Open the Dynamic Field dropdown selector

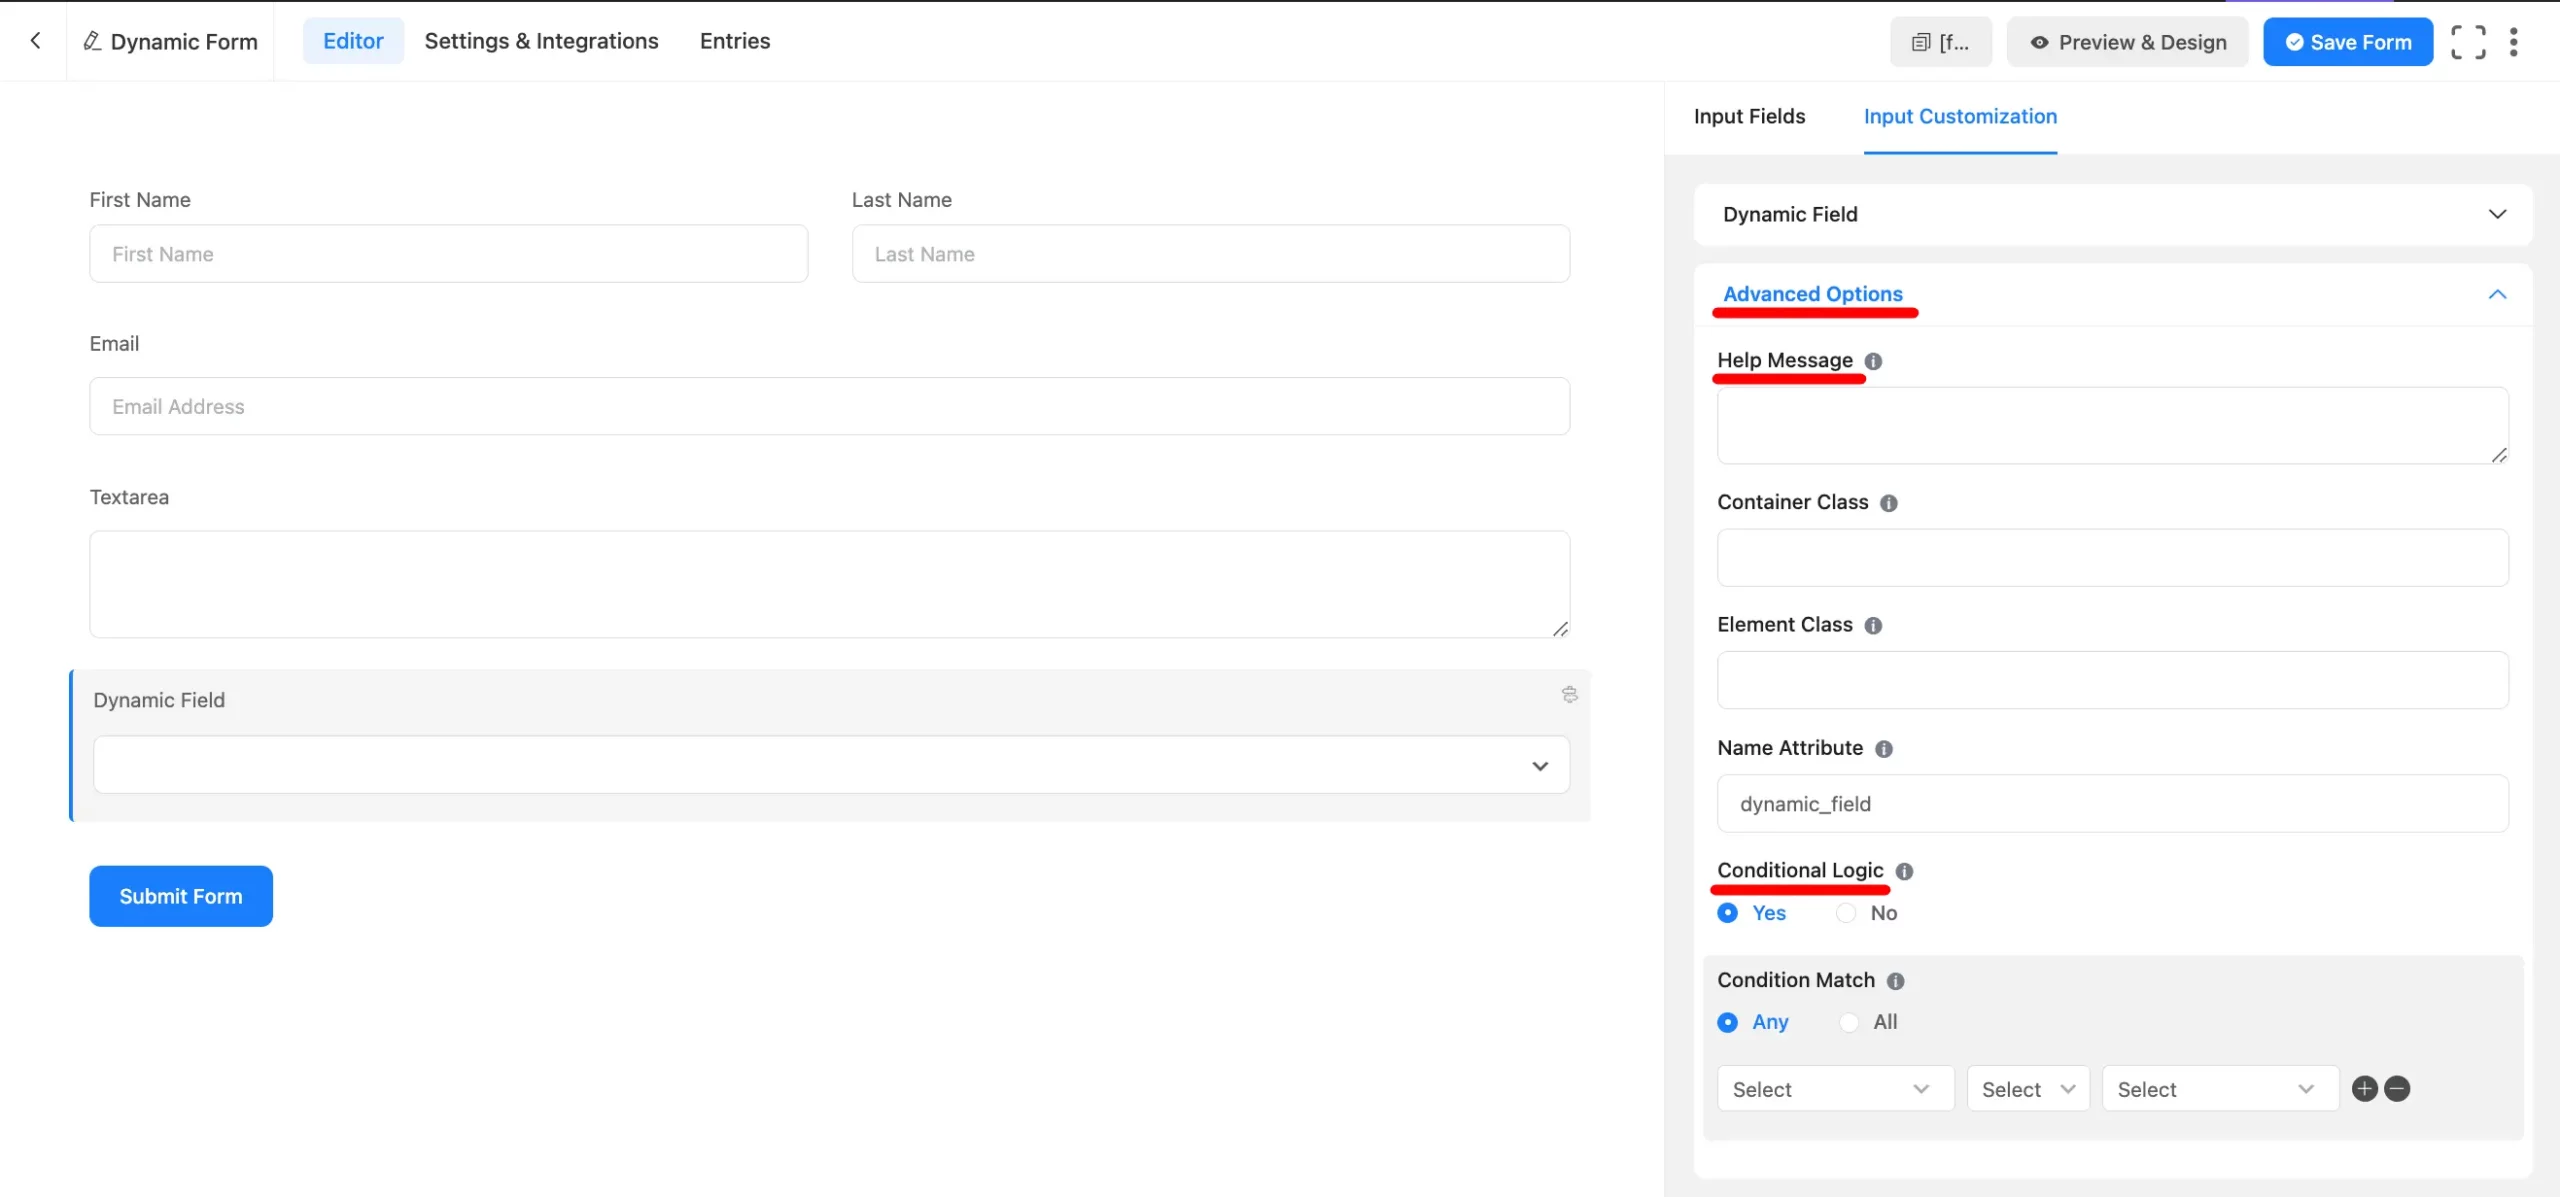pos(828,763)
